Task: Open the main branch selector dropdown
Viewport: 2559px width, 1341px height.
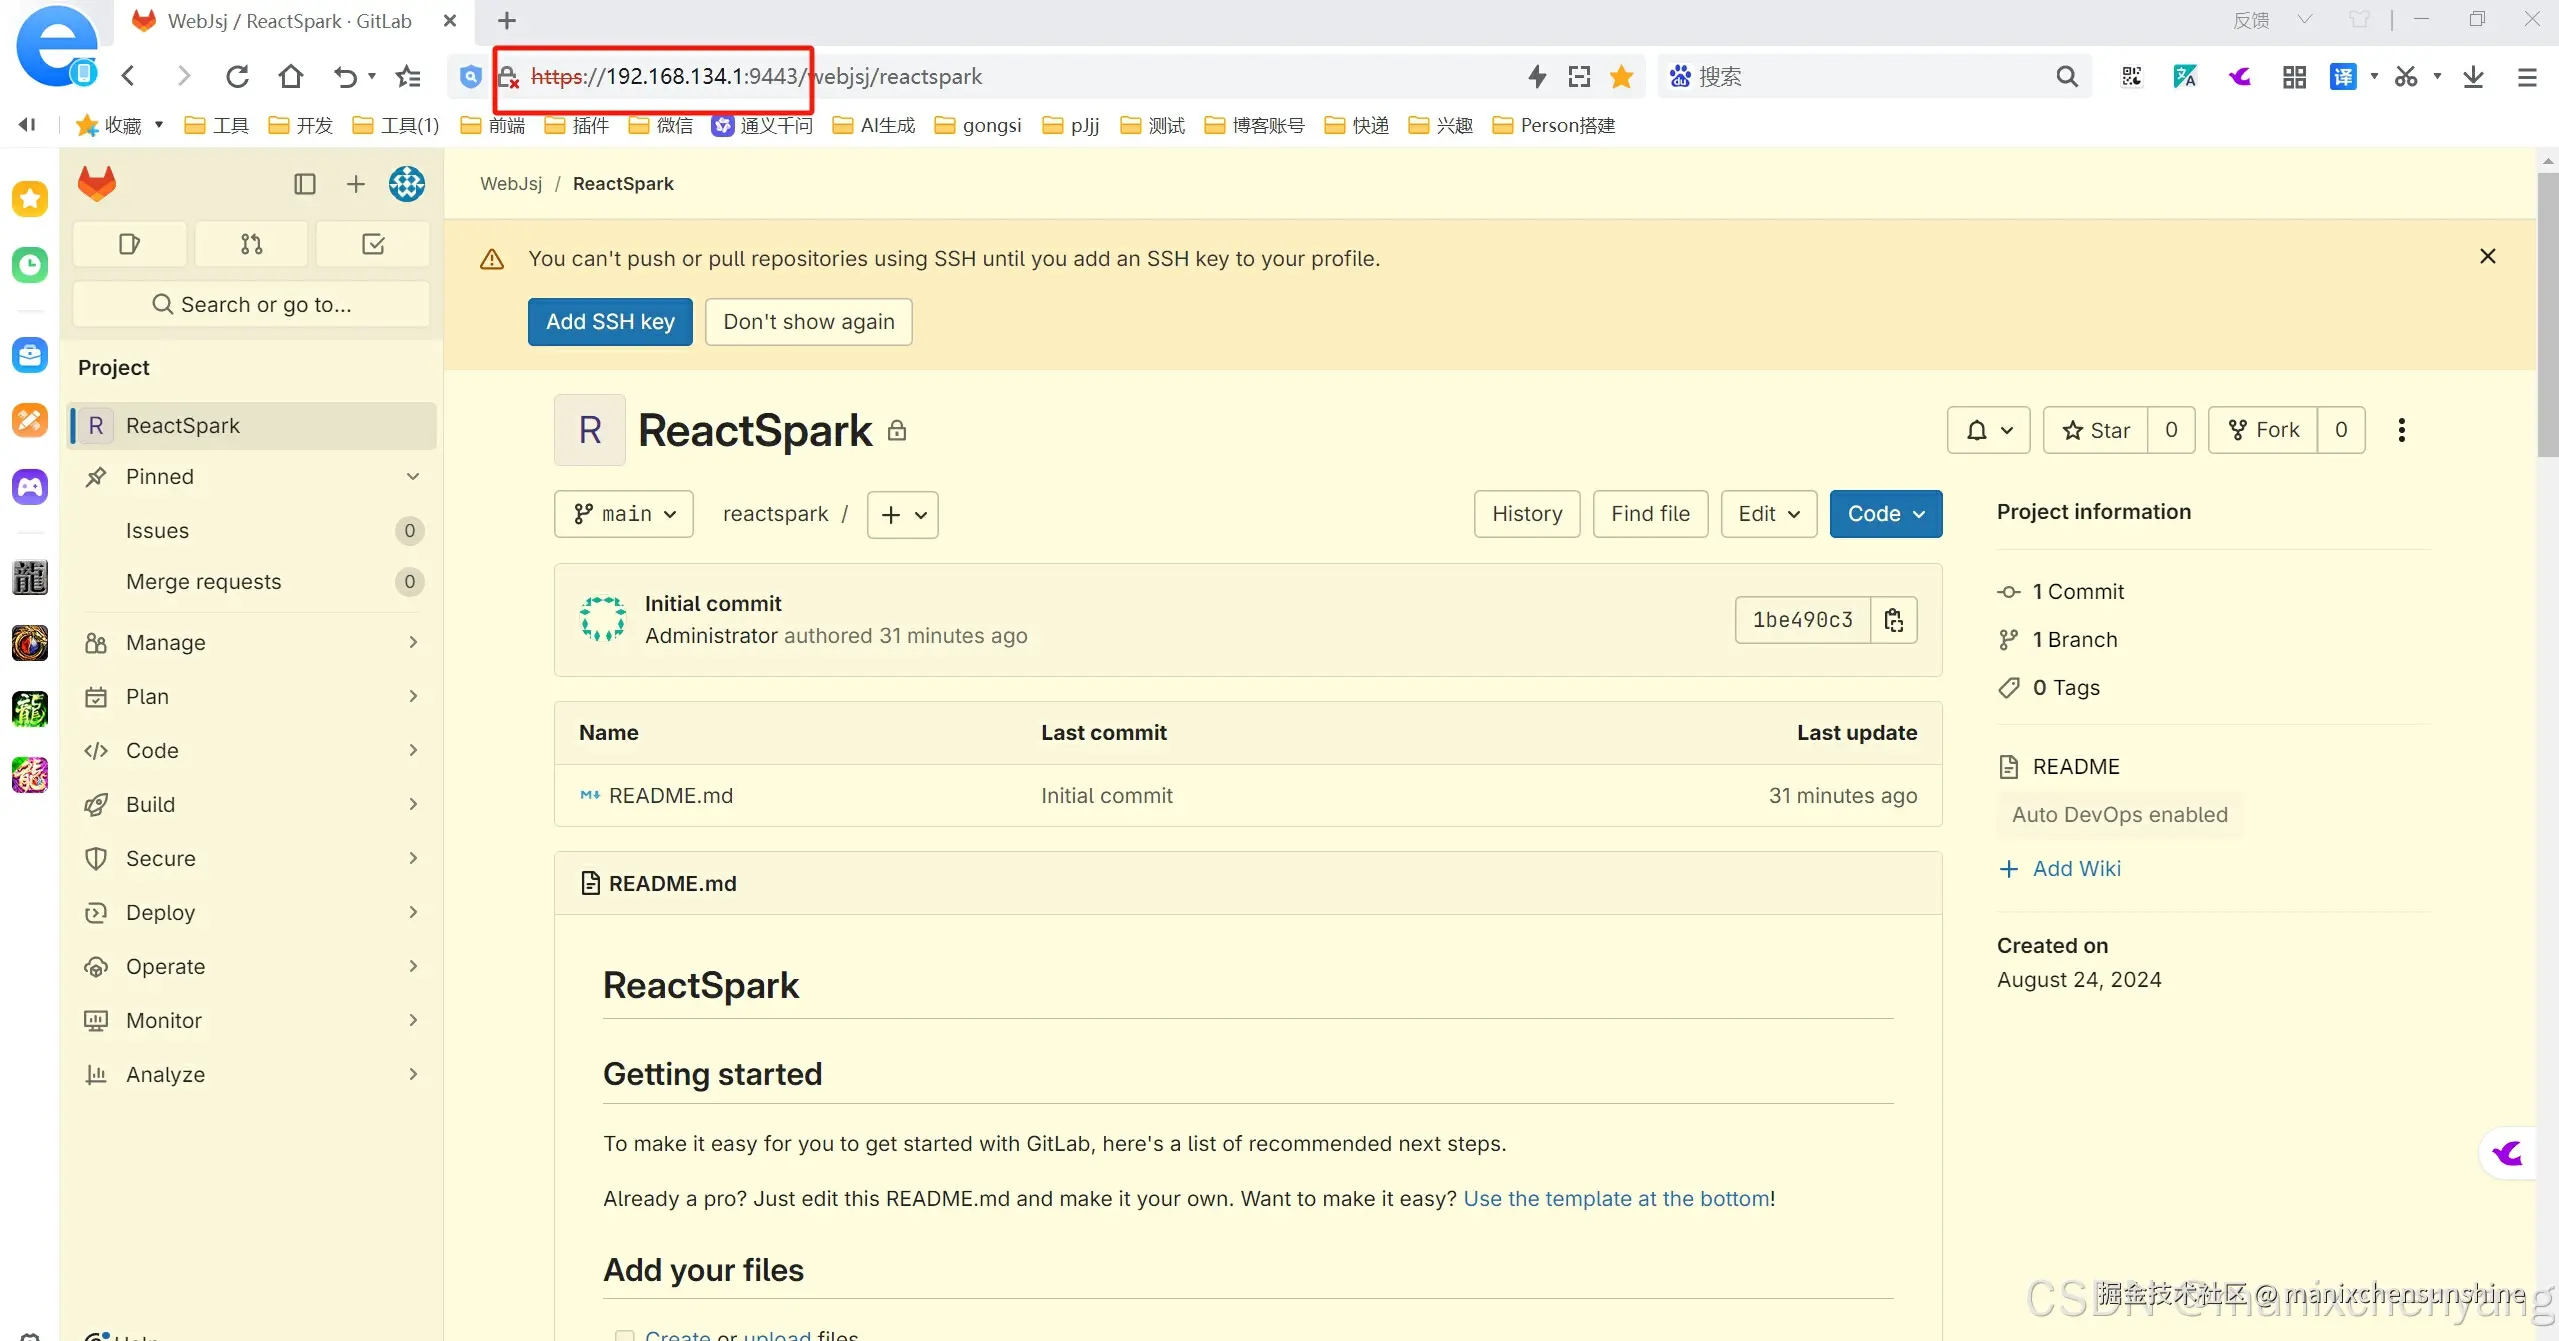Action: pos(624,514)
